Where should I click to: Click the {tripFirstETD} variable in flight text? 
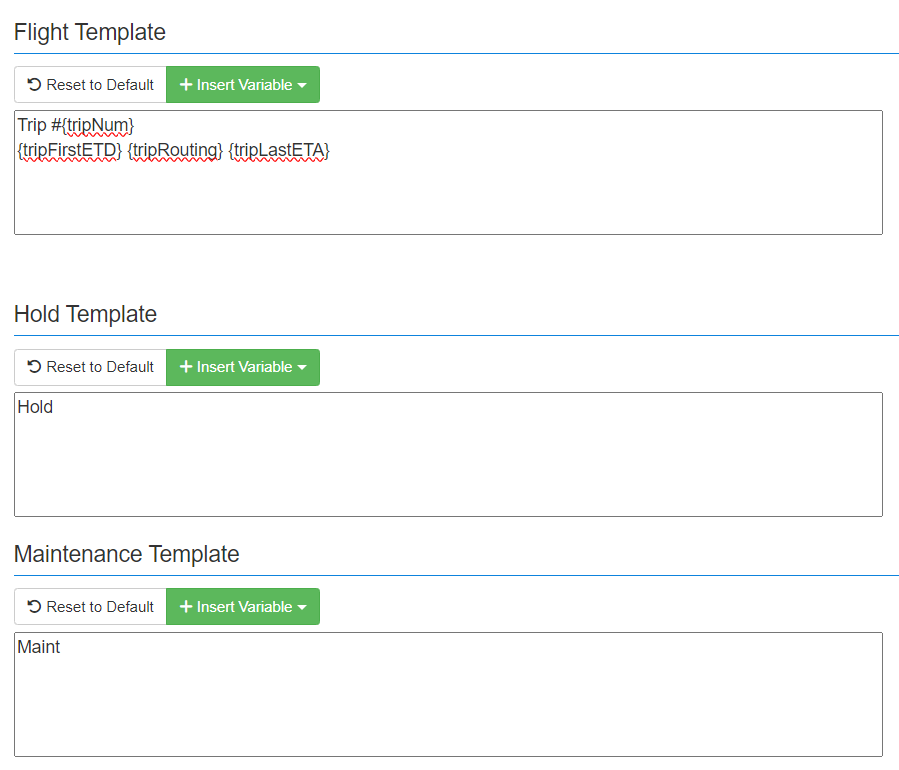[x=69, y=150]
